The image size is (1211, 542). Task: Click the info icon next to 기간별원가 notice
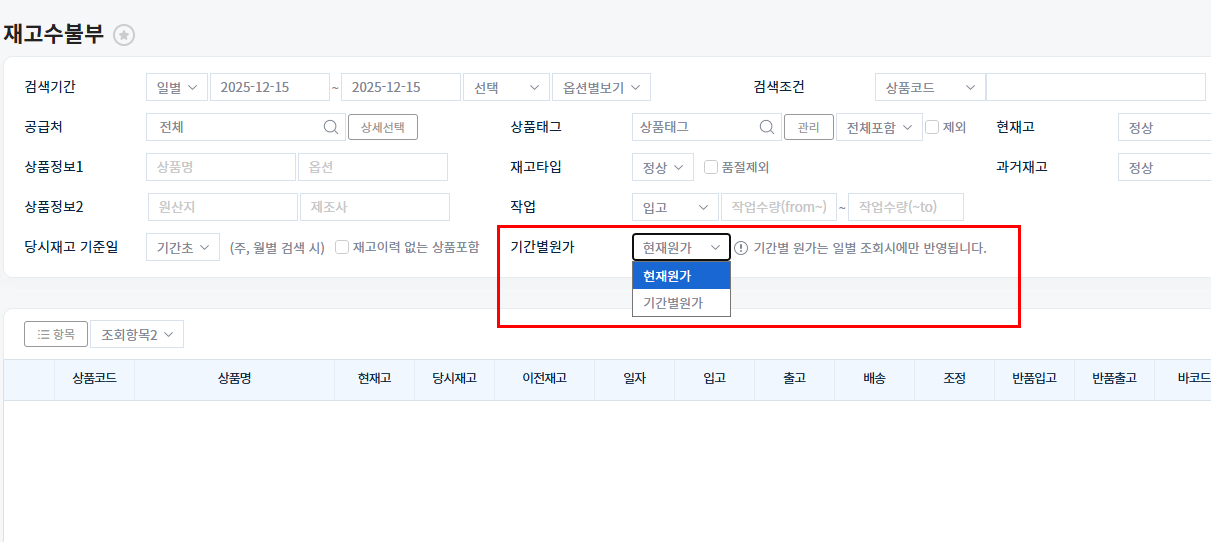pos(741,248)
